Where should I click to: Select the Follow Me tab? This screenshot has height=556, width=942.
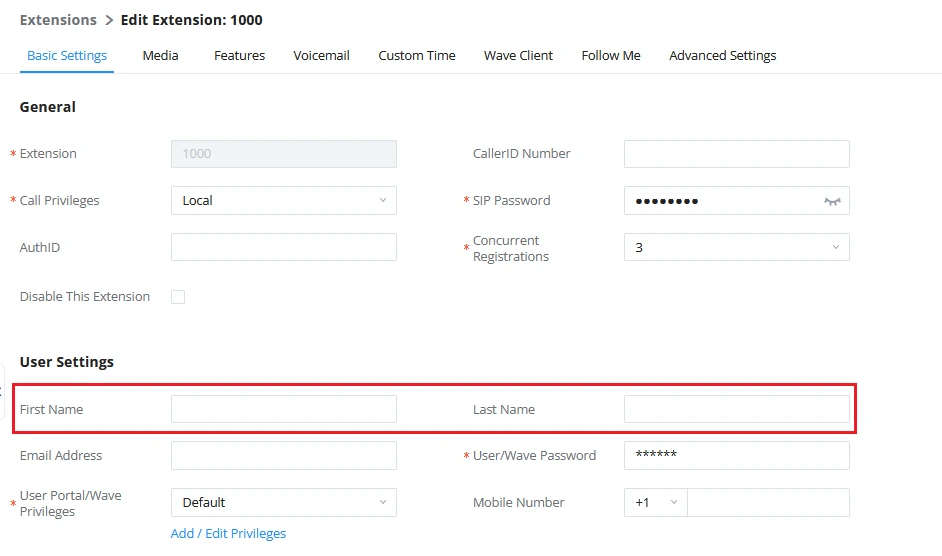click(611, 55)
